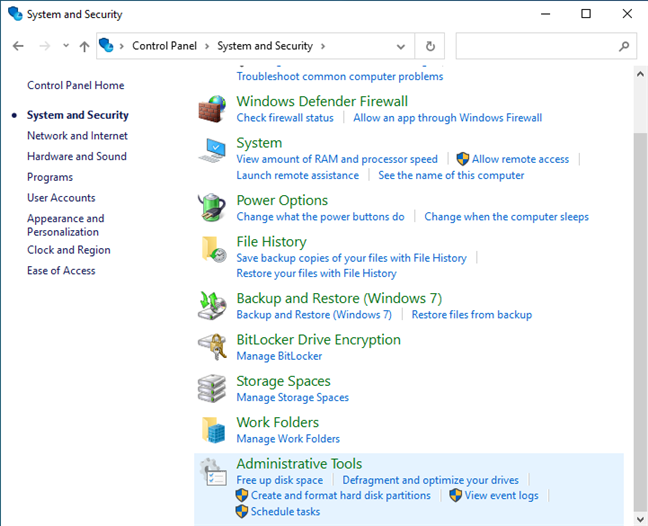
Task: Click the shield icon beside View event logs
Action: pos(455,495)
